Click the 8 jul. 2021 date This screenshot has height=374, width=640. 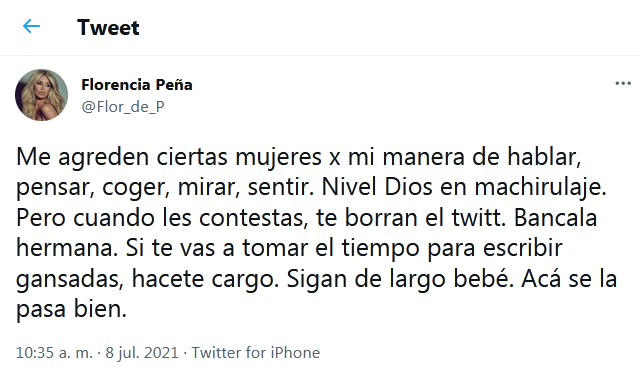[x=142, y=352]
